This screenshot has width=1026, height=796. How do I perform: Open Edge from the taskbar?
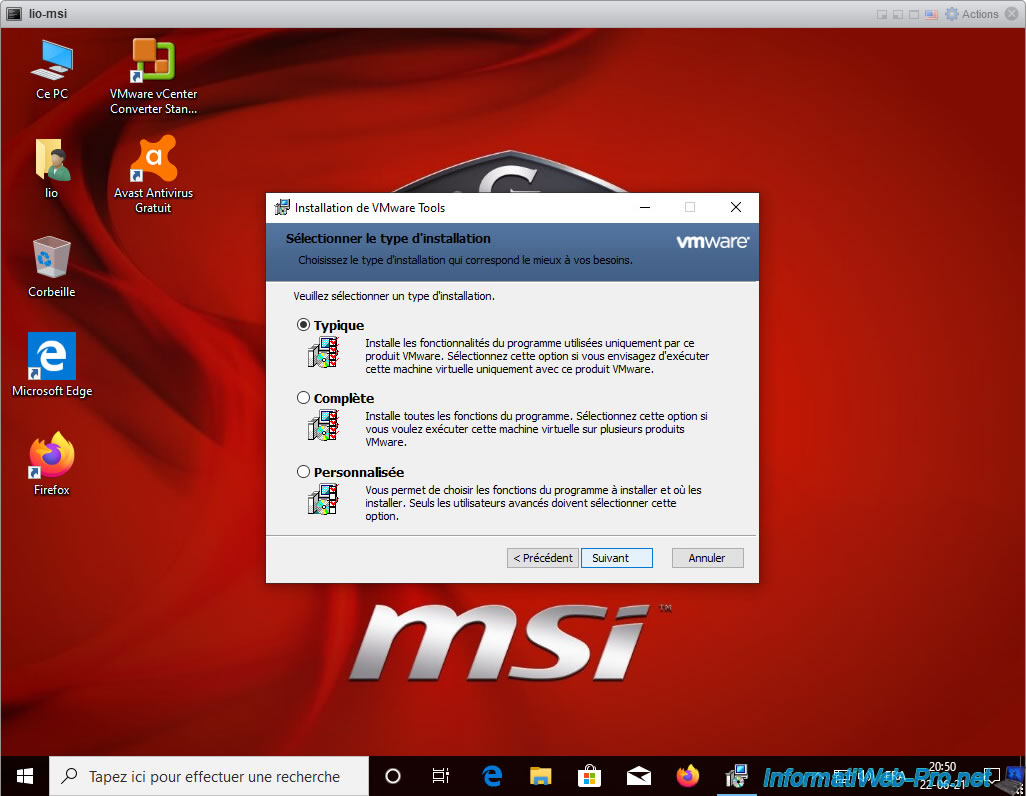pyautogui.click(x=491, y=776)
